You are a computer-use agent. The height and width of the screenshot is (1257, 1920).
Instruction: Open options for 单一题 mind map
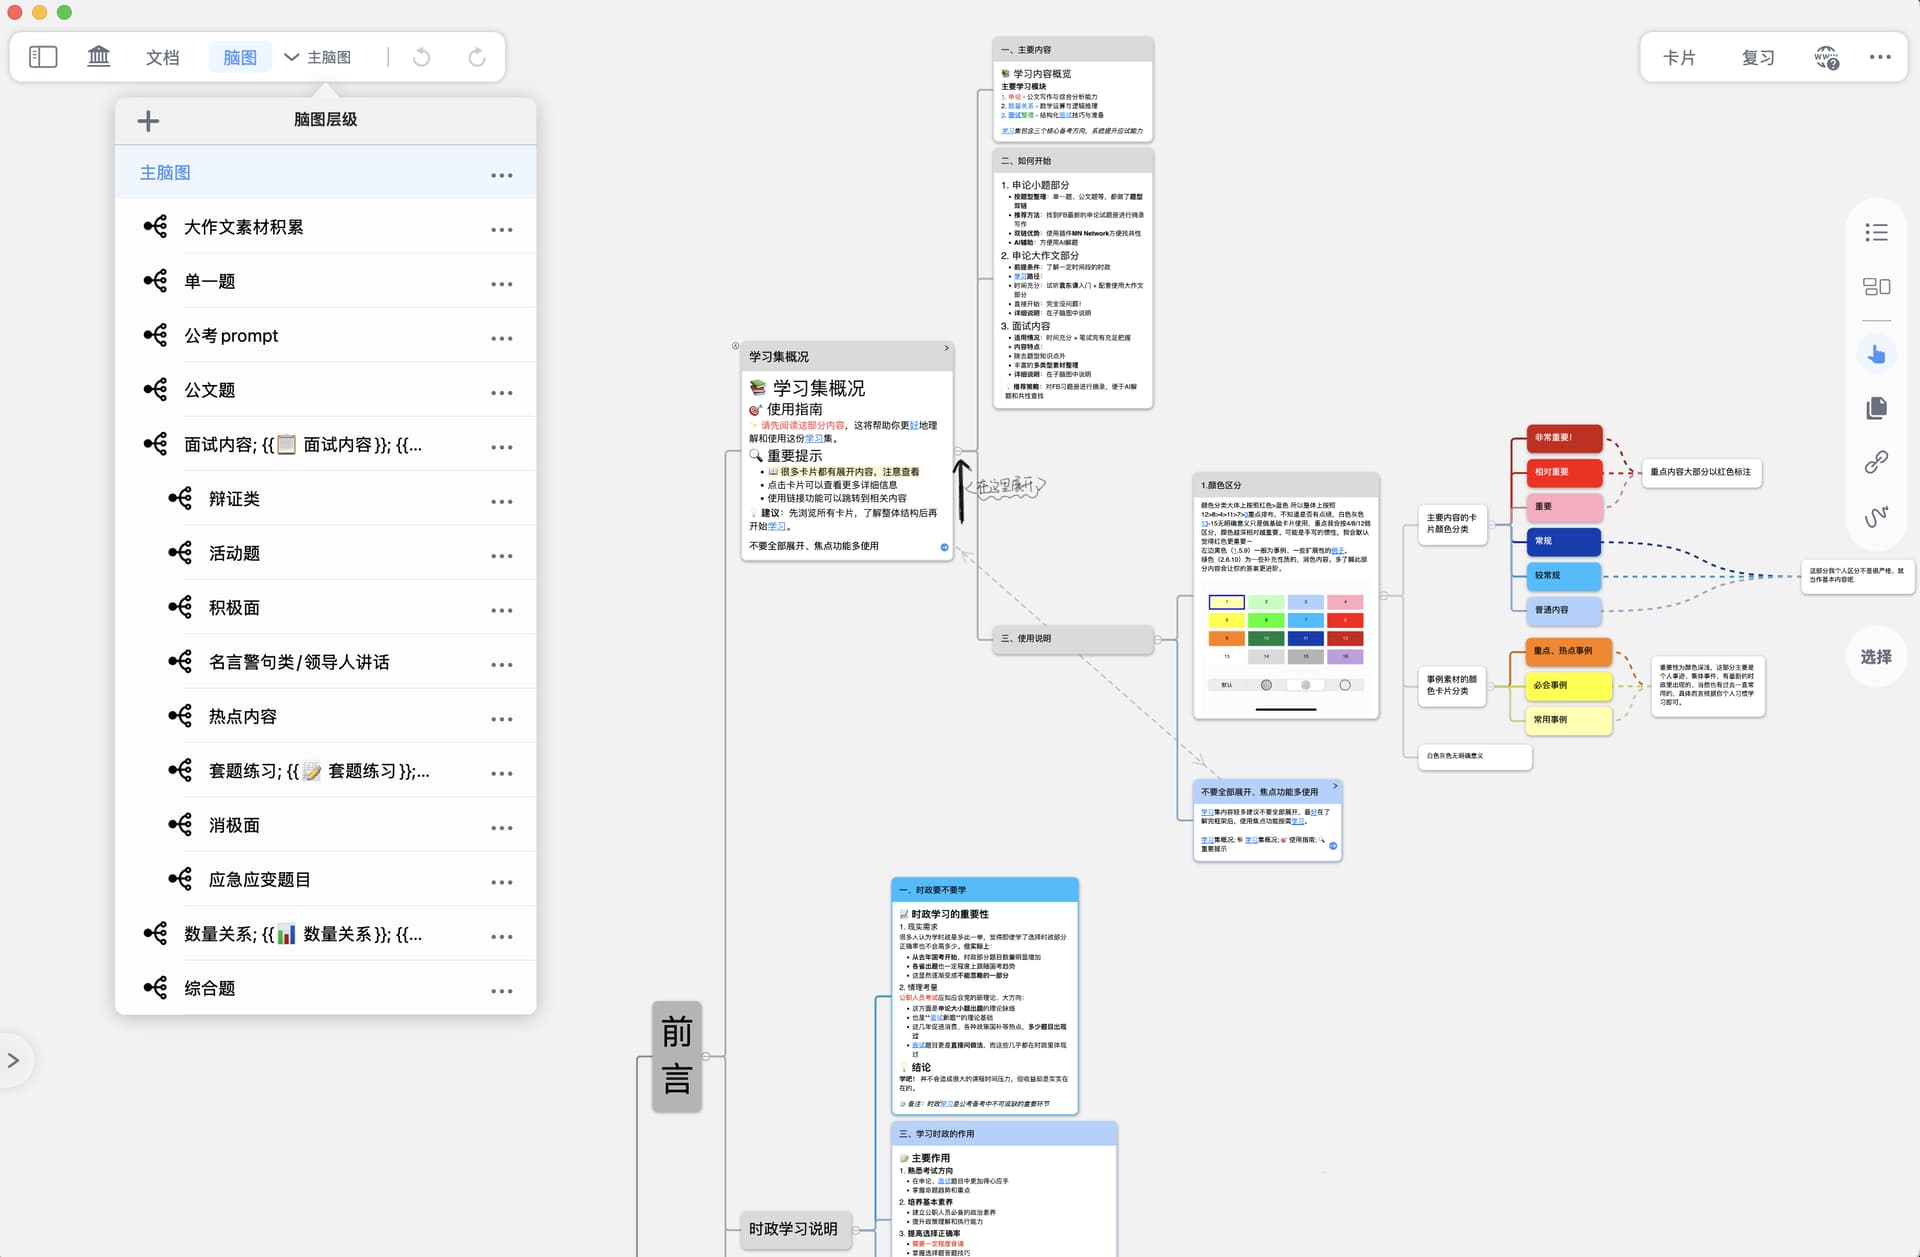click(x=501, y=284)
